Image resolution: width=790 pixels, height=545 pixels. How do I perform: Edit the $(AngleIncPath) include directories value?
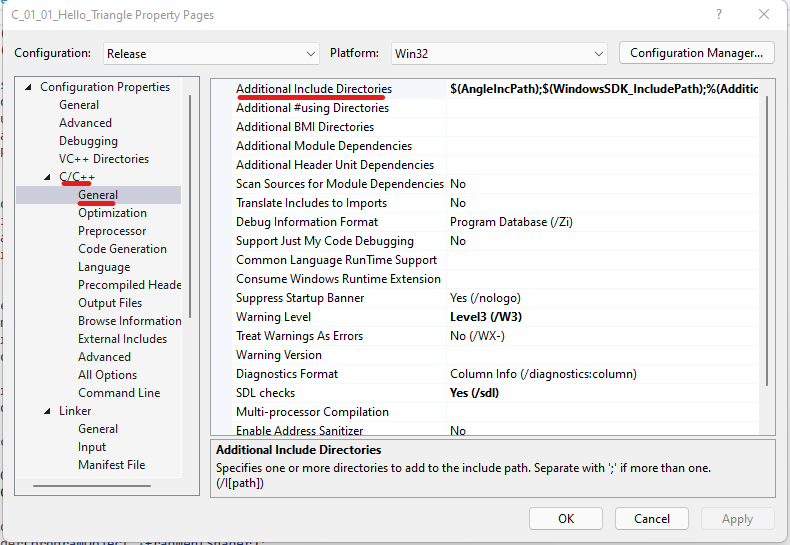(604, 89)
